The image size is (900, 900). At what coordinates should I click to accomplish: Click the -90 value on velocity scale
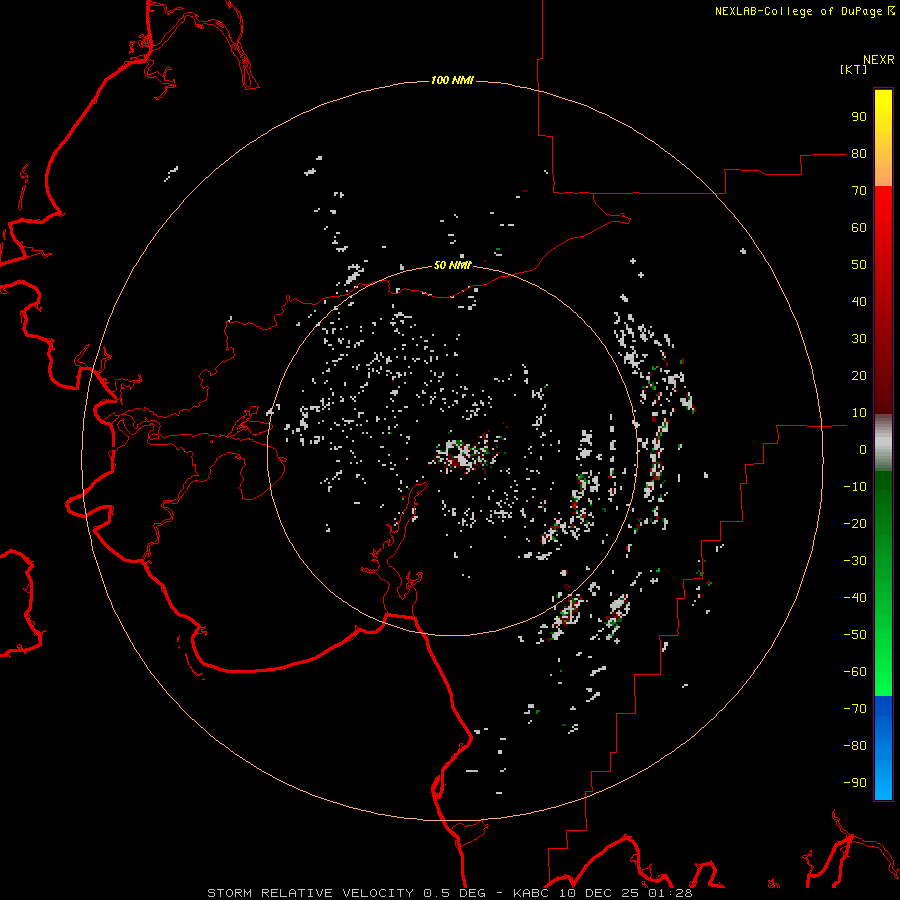click(x=855, y=782)
